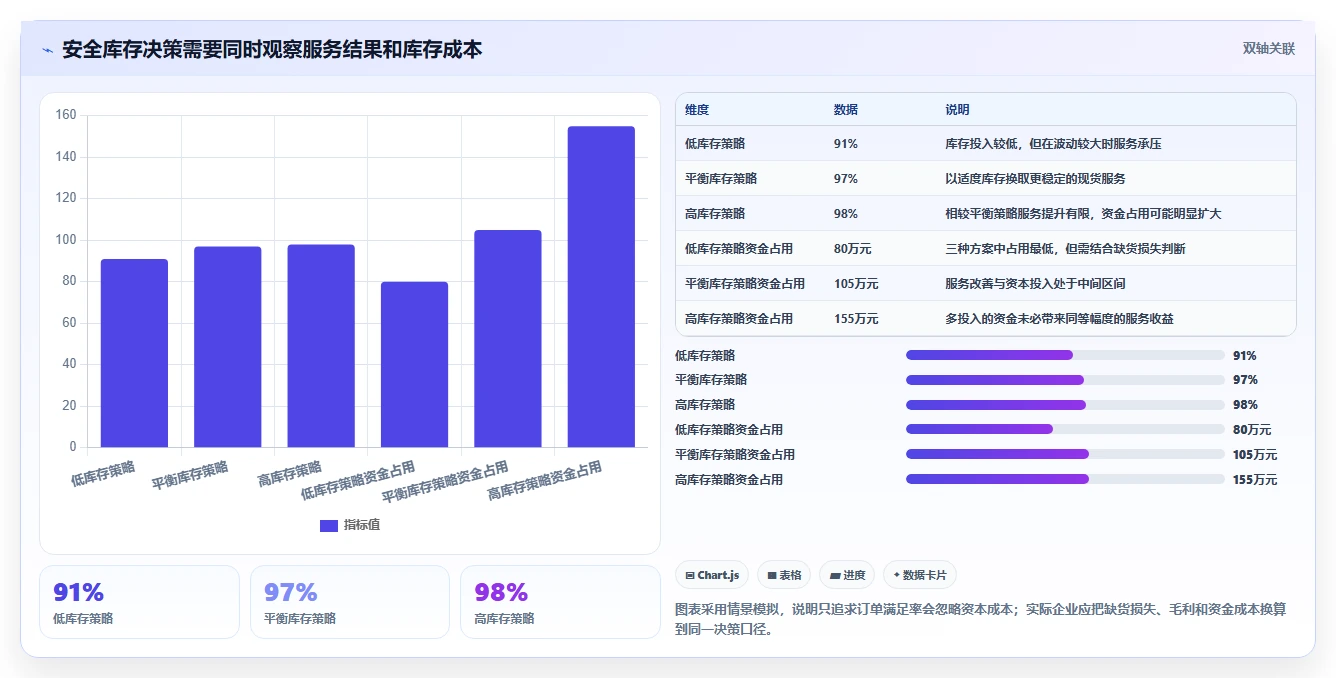Click the lightning icon beside the title
The height and width of the screenshot is (678, 1336).
click(48, 50)
